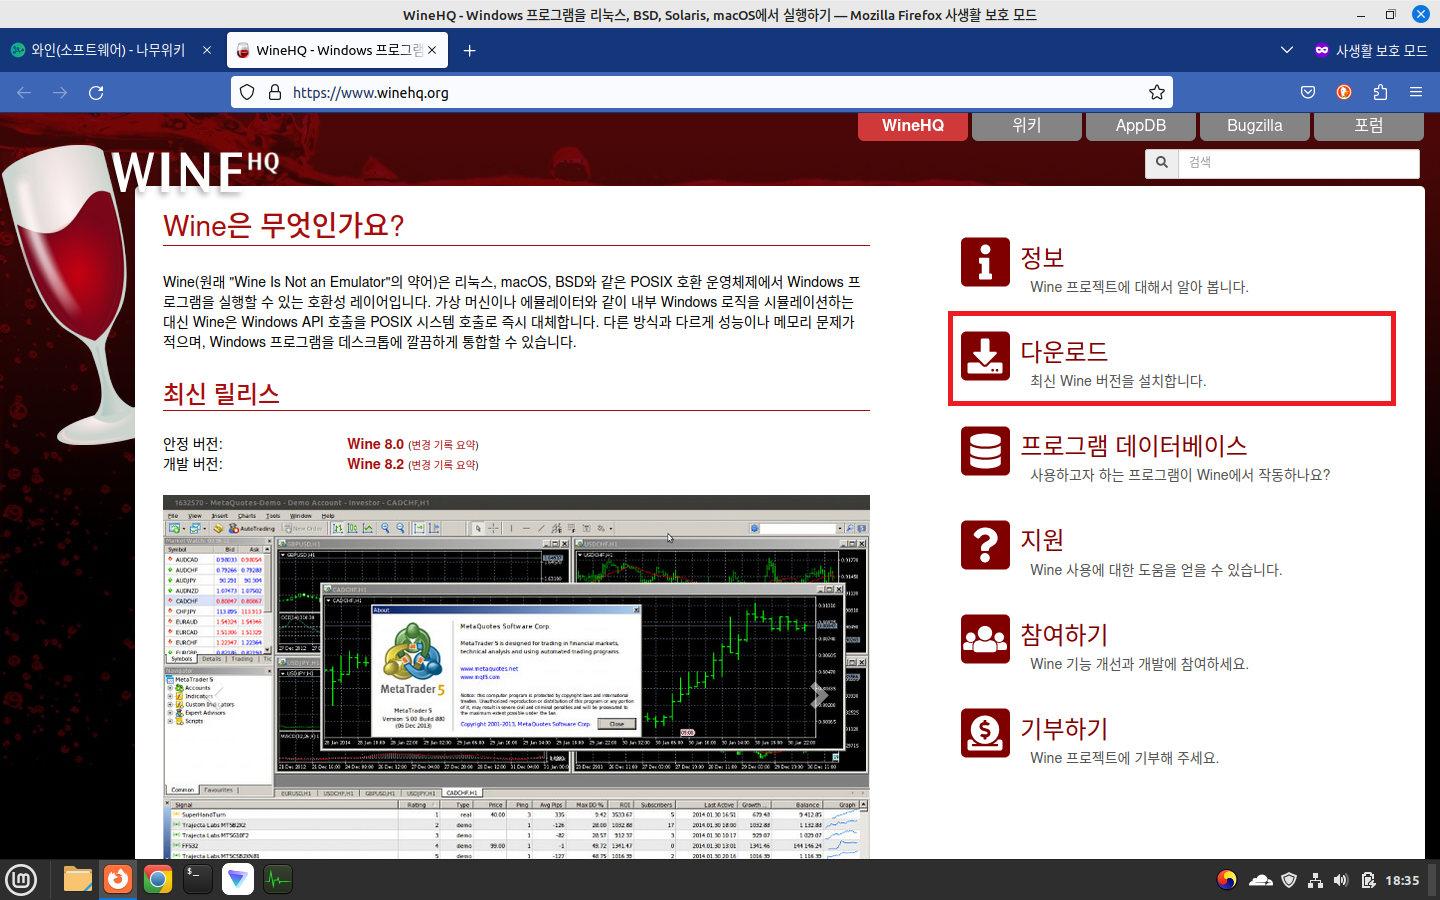Click the white V-logo app icon in the taskbar
Screen dimensions: 1440x900
coord(237,880)
